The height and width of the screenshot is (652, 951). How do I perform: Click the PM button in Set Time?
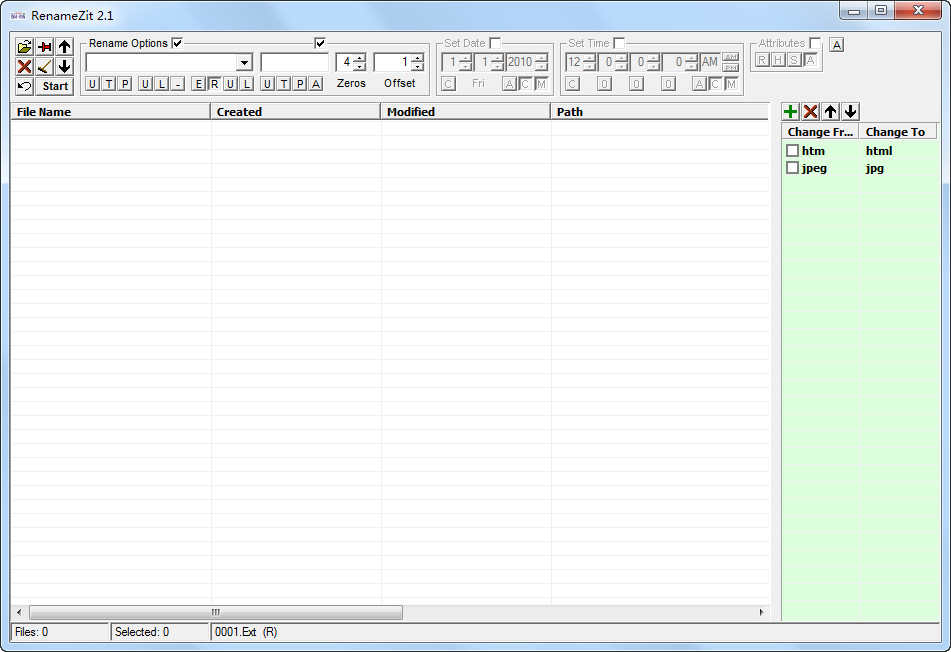(731, 67)
